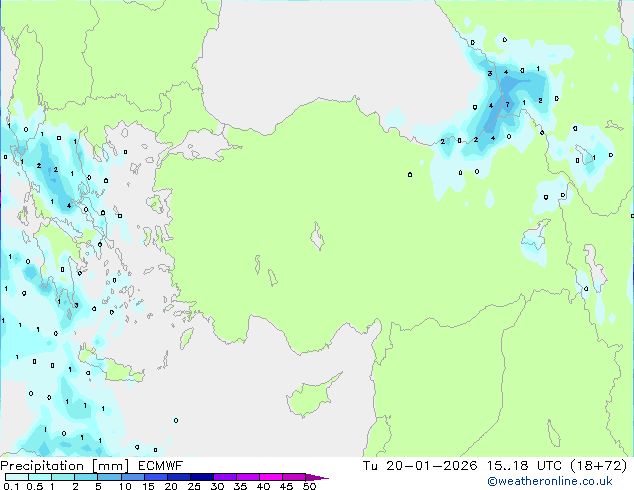The image size is (634, 490).
Task: Click the 'ECMWF' model label
Action: click(161, 466)
